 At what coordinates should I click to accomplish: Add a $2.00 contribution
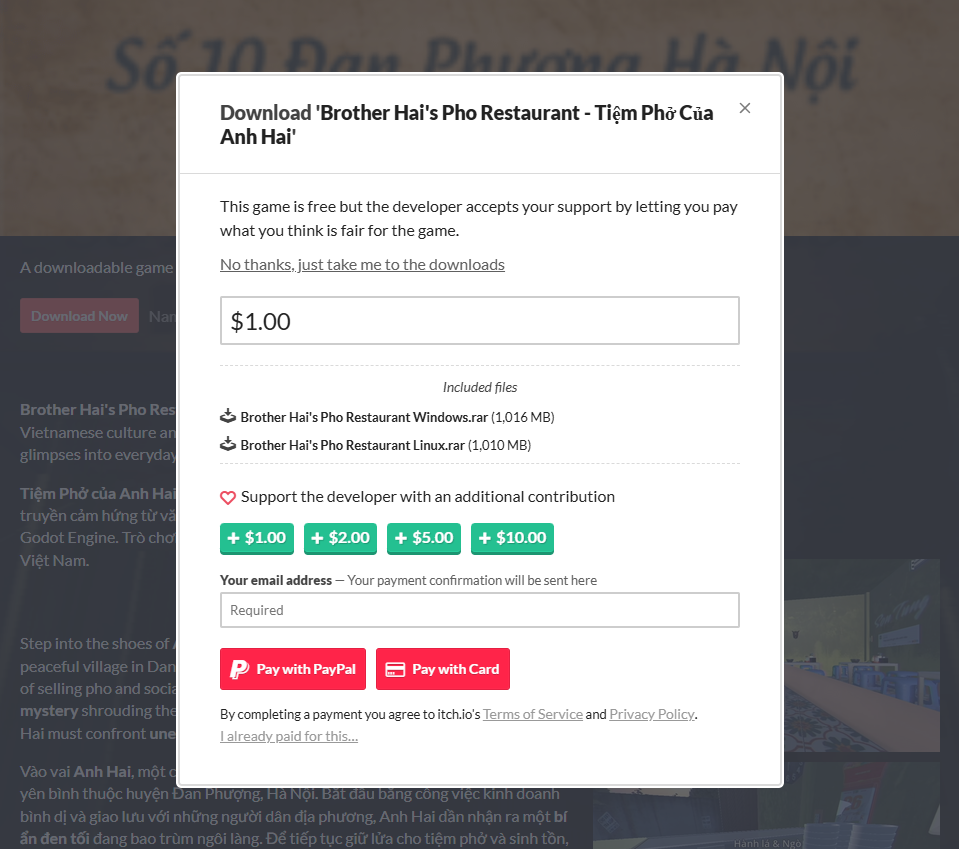(341, 538)
